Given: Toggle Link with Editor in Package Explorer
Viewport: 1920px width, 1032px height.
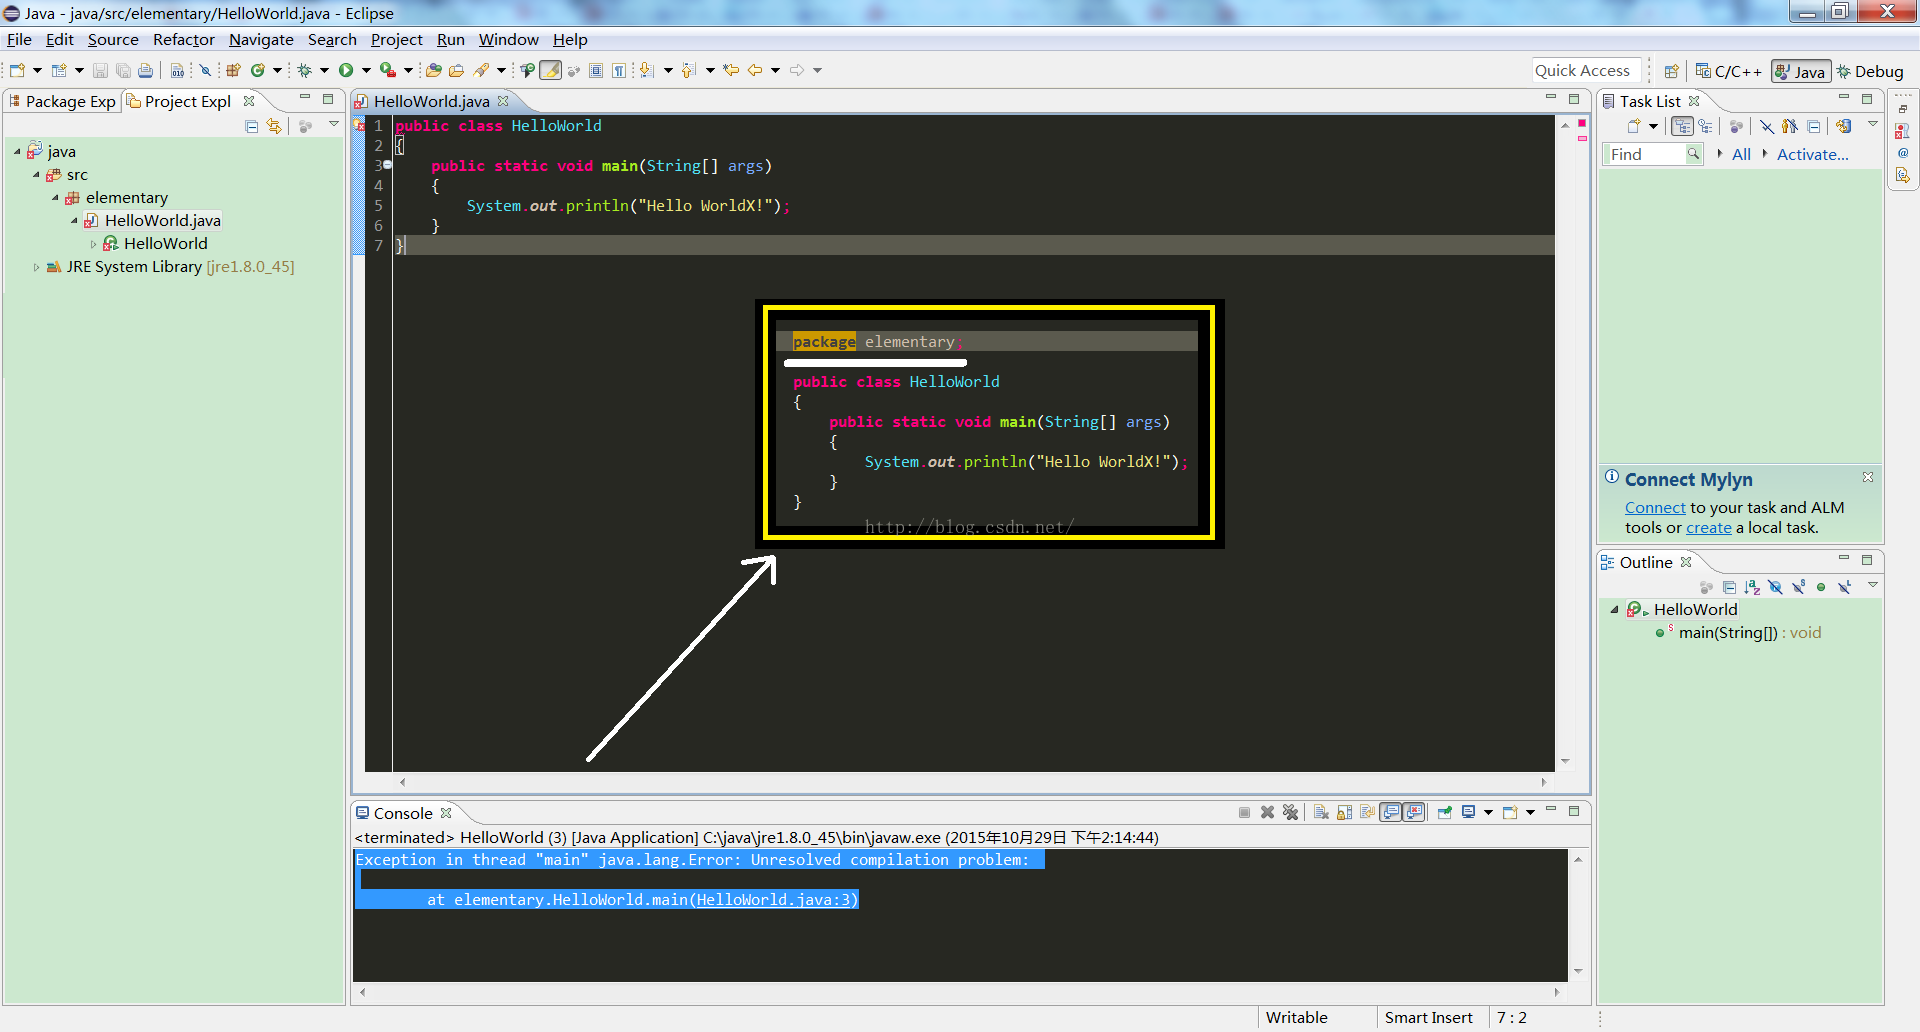Looking at the screenshot, I should (274, 126).
